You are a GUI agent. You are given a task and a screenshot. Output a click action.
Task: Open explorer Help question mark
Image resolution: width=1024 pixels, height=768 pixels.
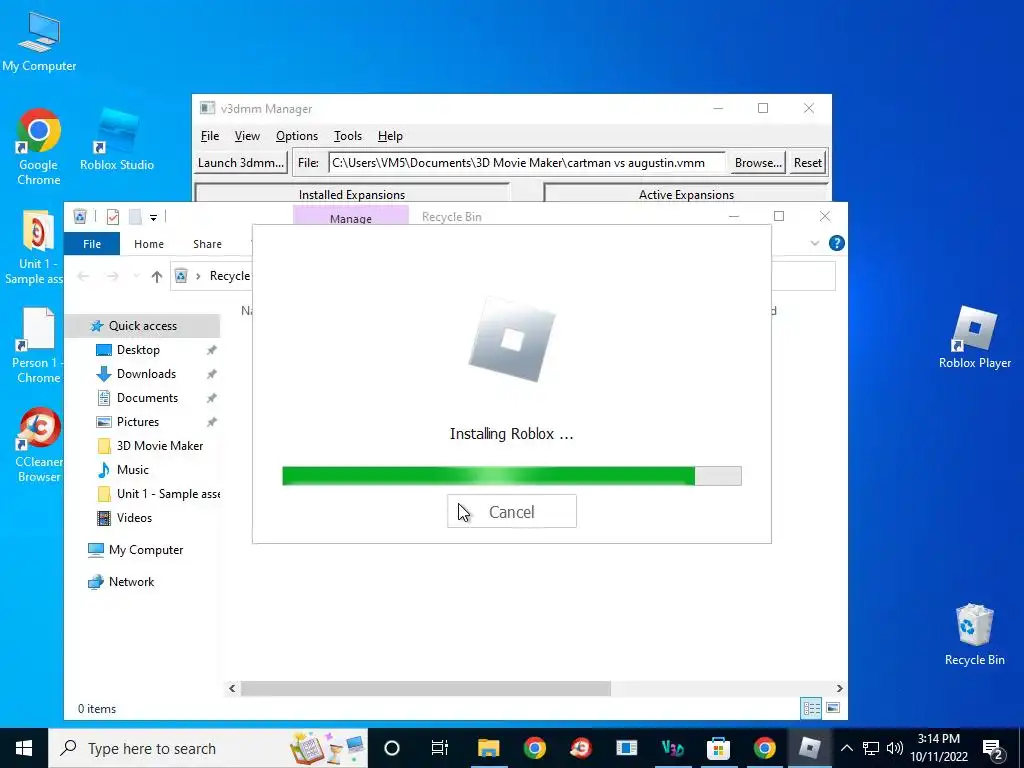point(836,243)
